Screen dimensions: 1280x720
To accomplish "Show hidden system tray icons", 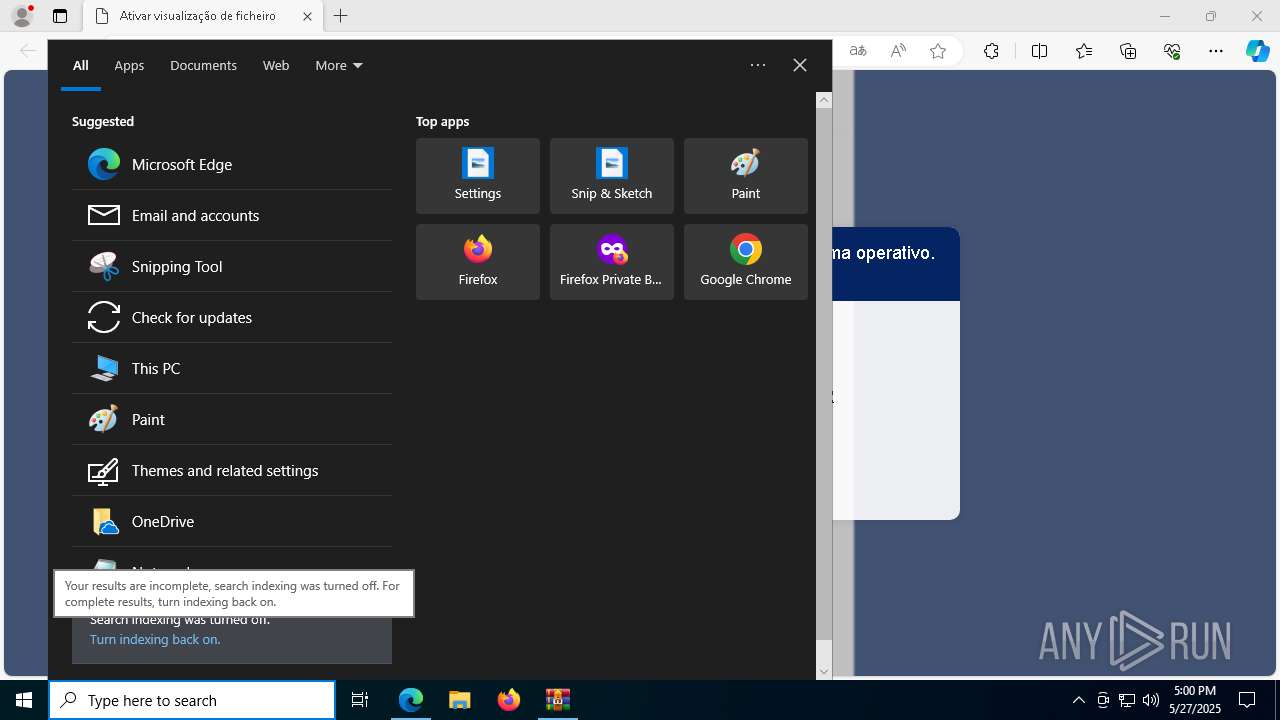I will coord(1078,700).
